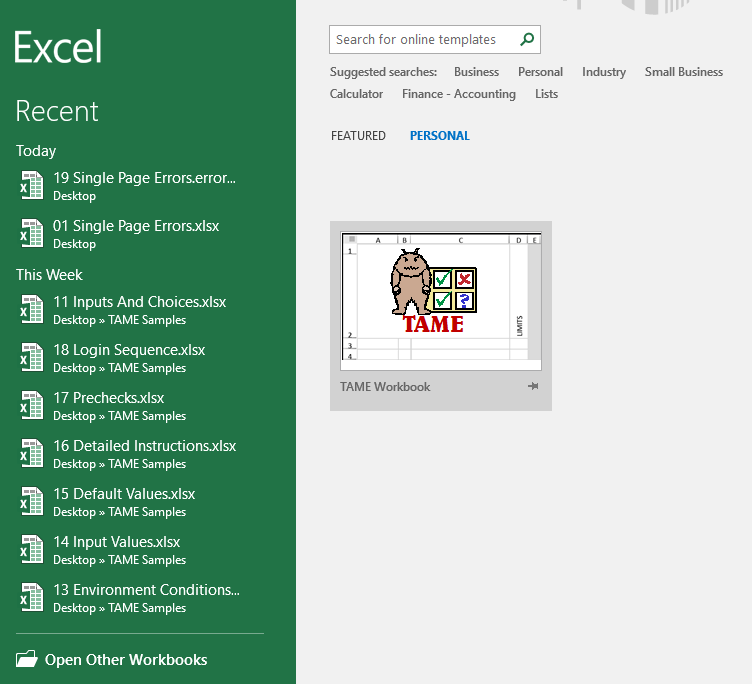Click Desktop path under 01 Single Page Errors
This screenshot has width=752, height=684.
pyautogui.click(x=74, y=244)
